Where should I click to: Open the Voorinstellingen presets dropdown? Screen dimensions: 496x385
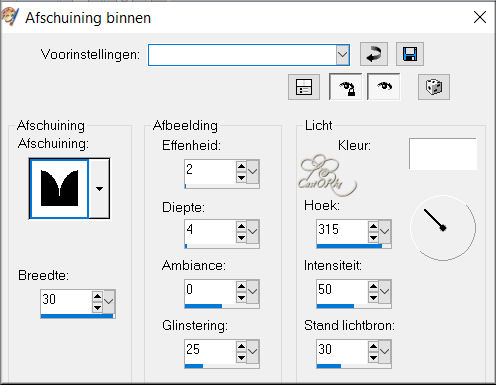[x=342, y=55]
